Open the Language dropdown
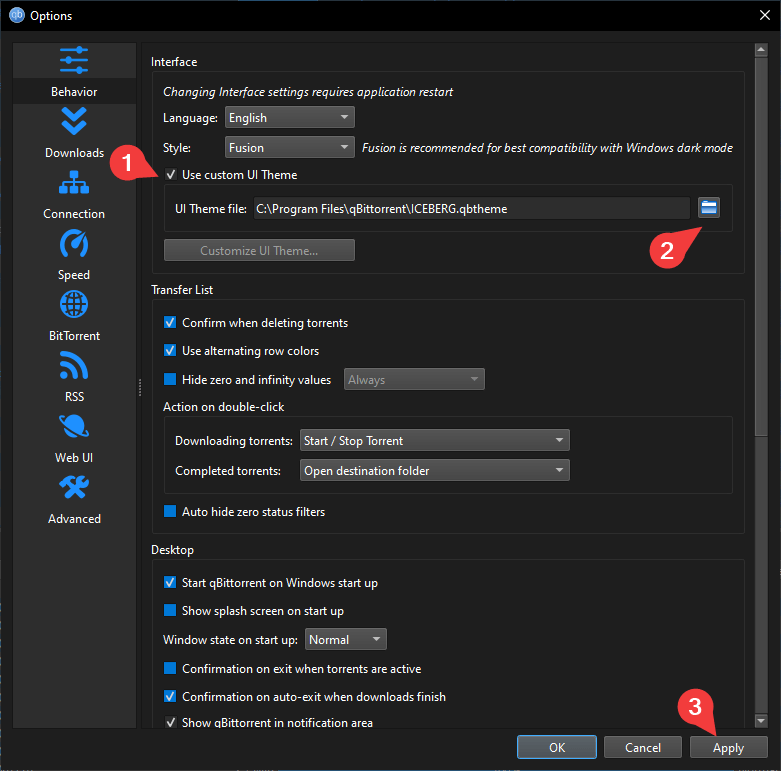 [x=289, y=118]
